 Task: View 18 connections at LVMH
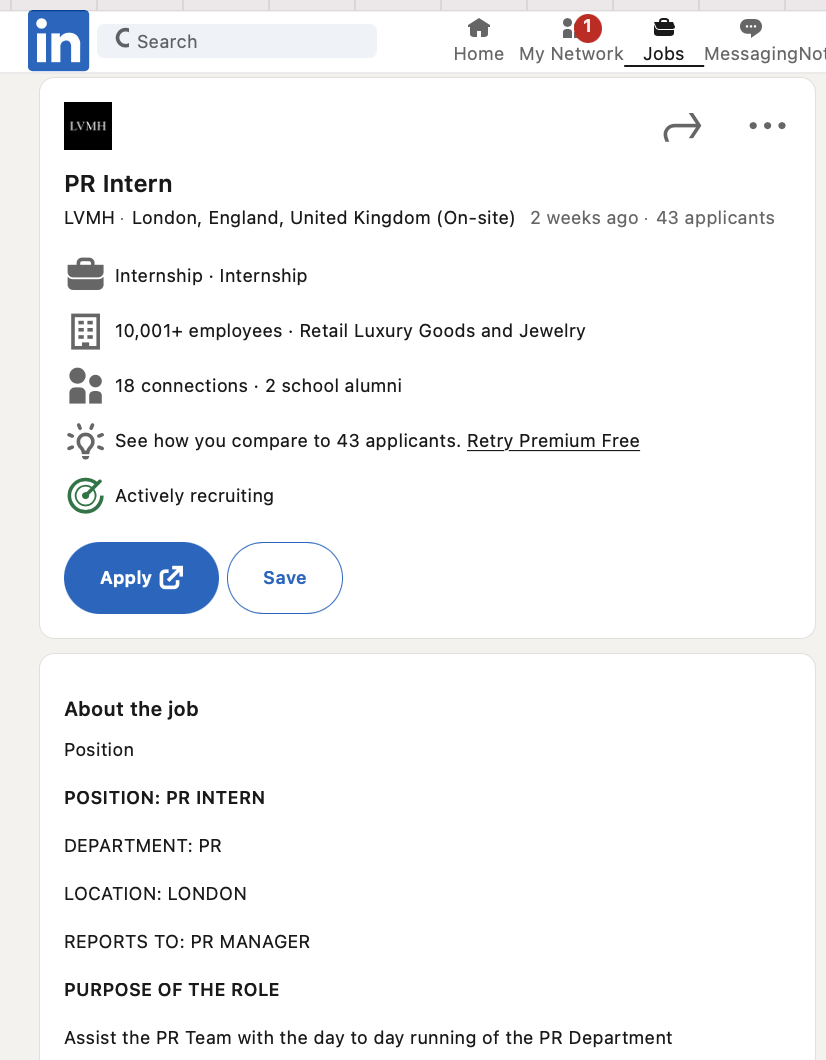coord(181,386)
